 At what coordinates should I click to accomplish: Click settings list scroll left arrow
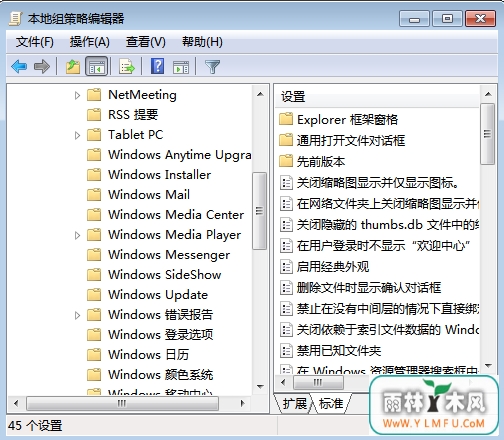pos(283,382)
